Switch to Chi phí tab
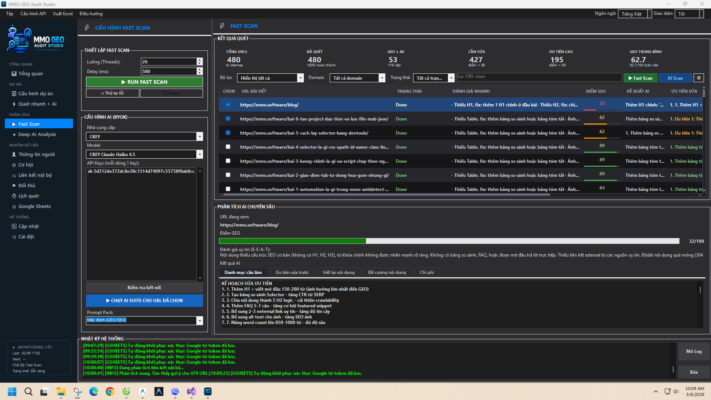Screen dimensions: 711x400 pyautogui.click(x=427, y=273)
